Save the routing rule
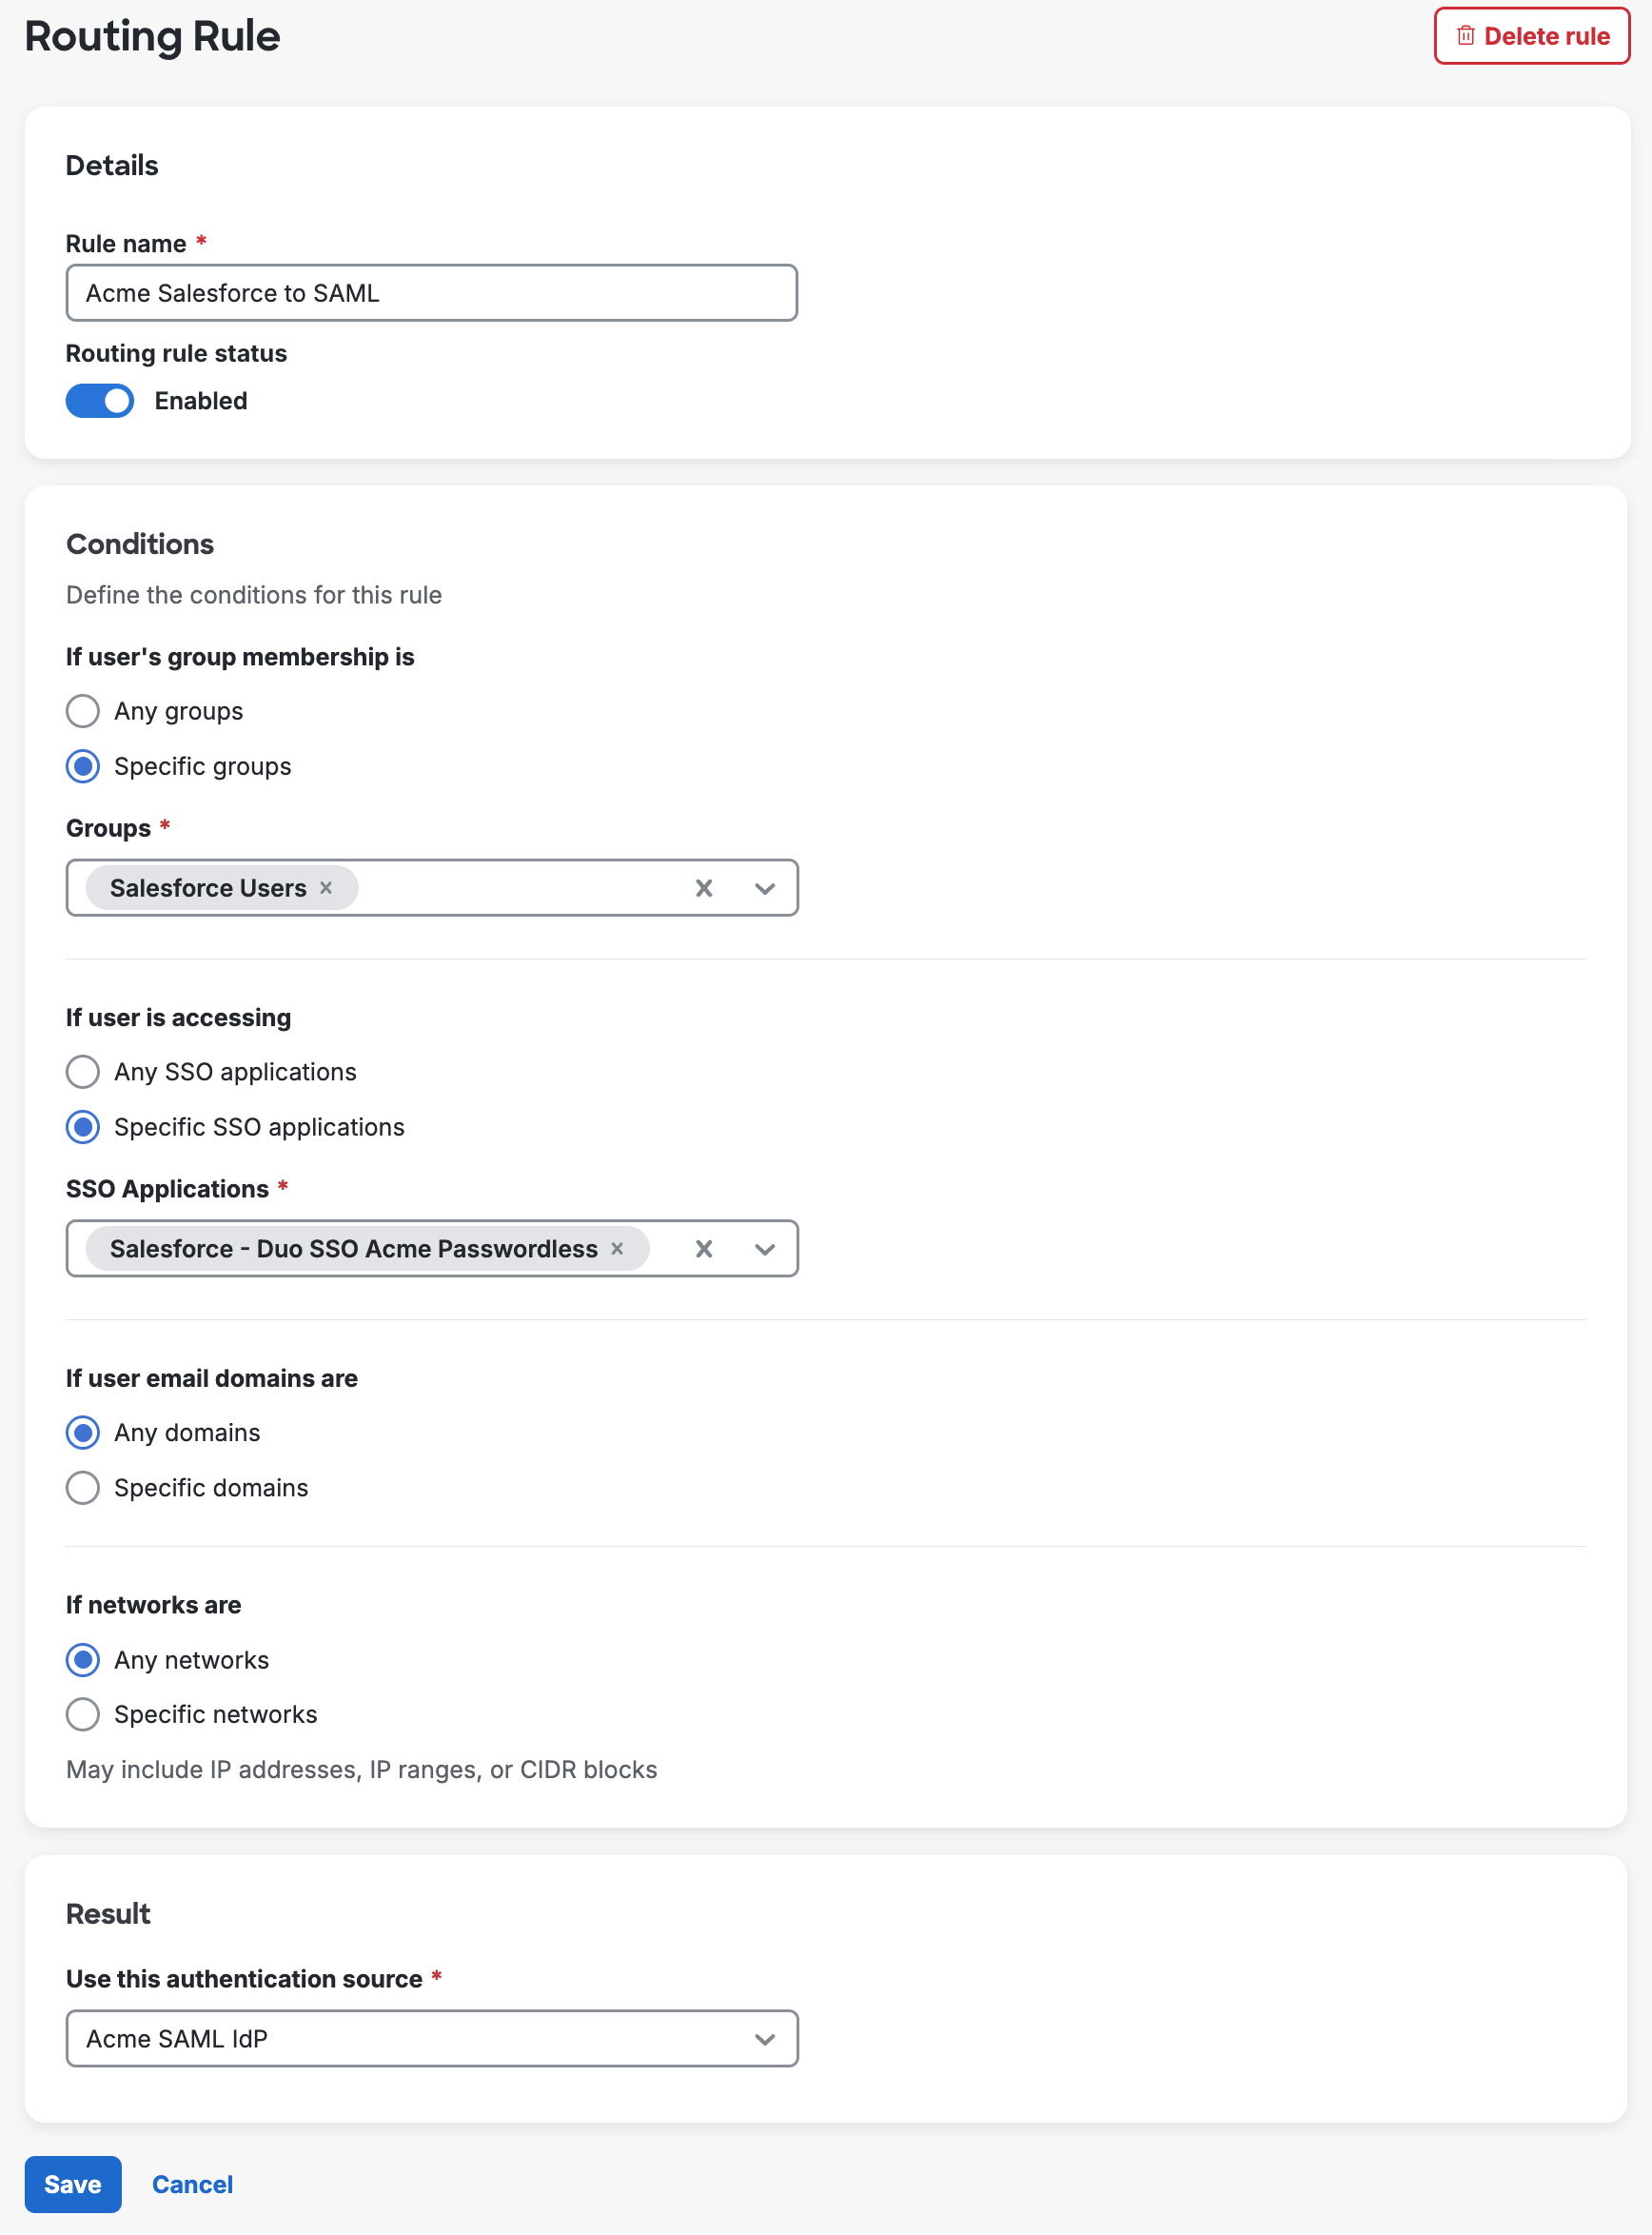 point(73,2184)
